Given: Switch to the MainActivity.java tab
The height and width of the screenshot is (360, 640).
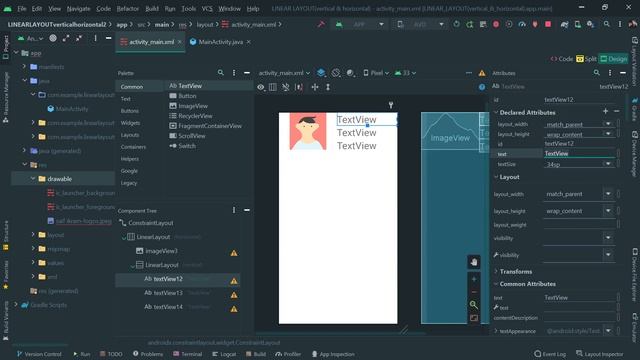Looking at the screenshot, I should point(220,42).
